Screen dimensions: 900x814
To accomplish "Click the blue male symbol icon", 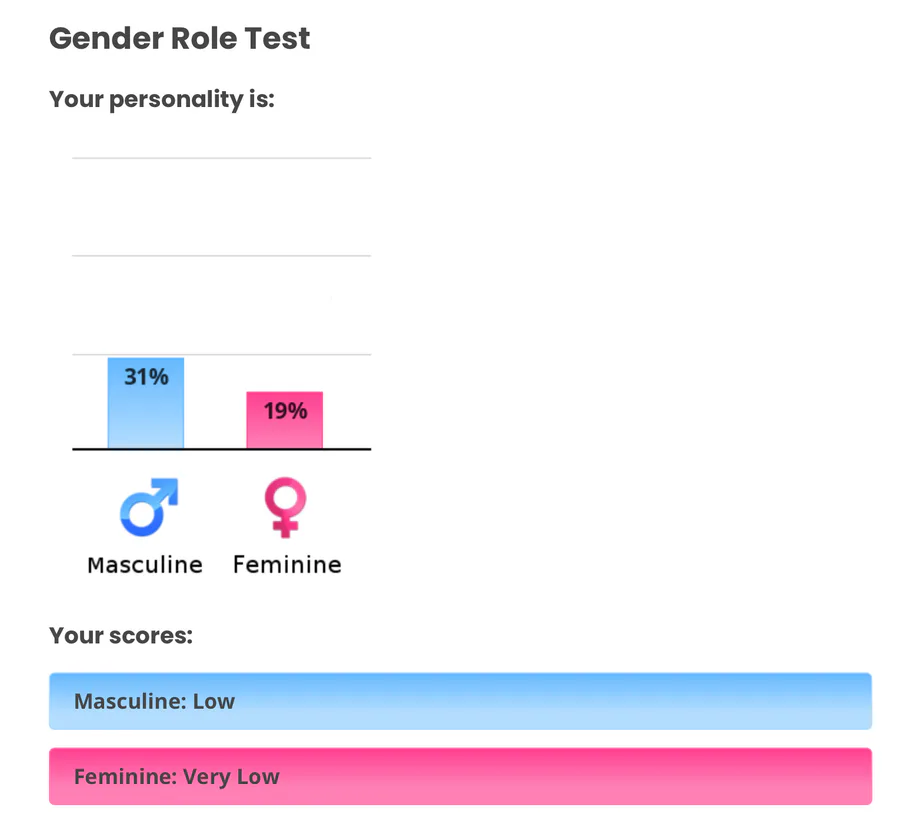I will (x=148, y=508).
